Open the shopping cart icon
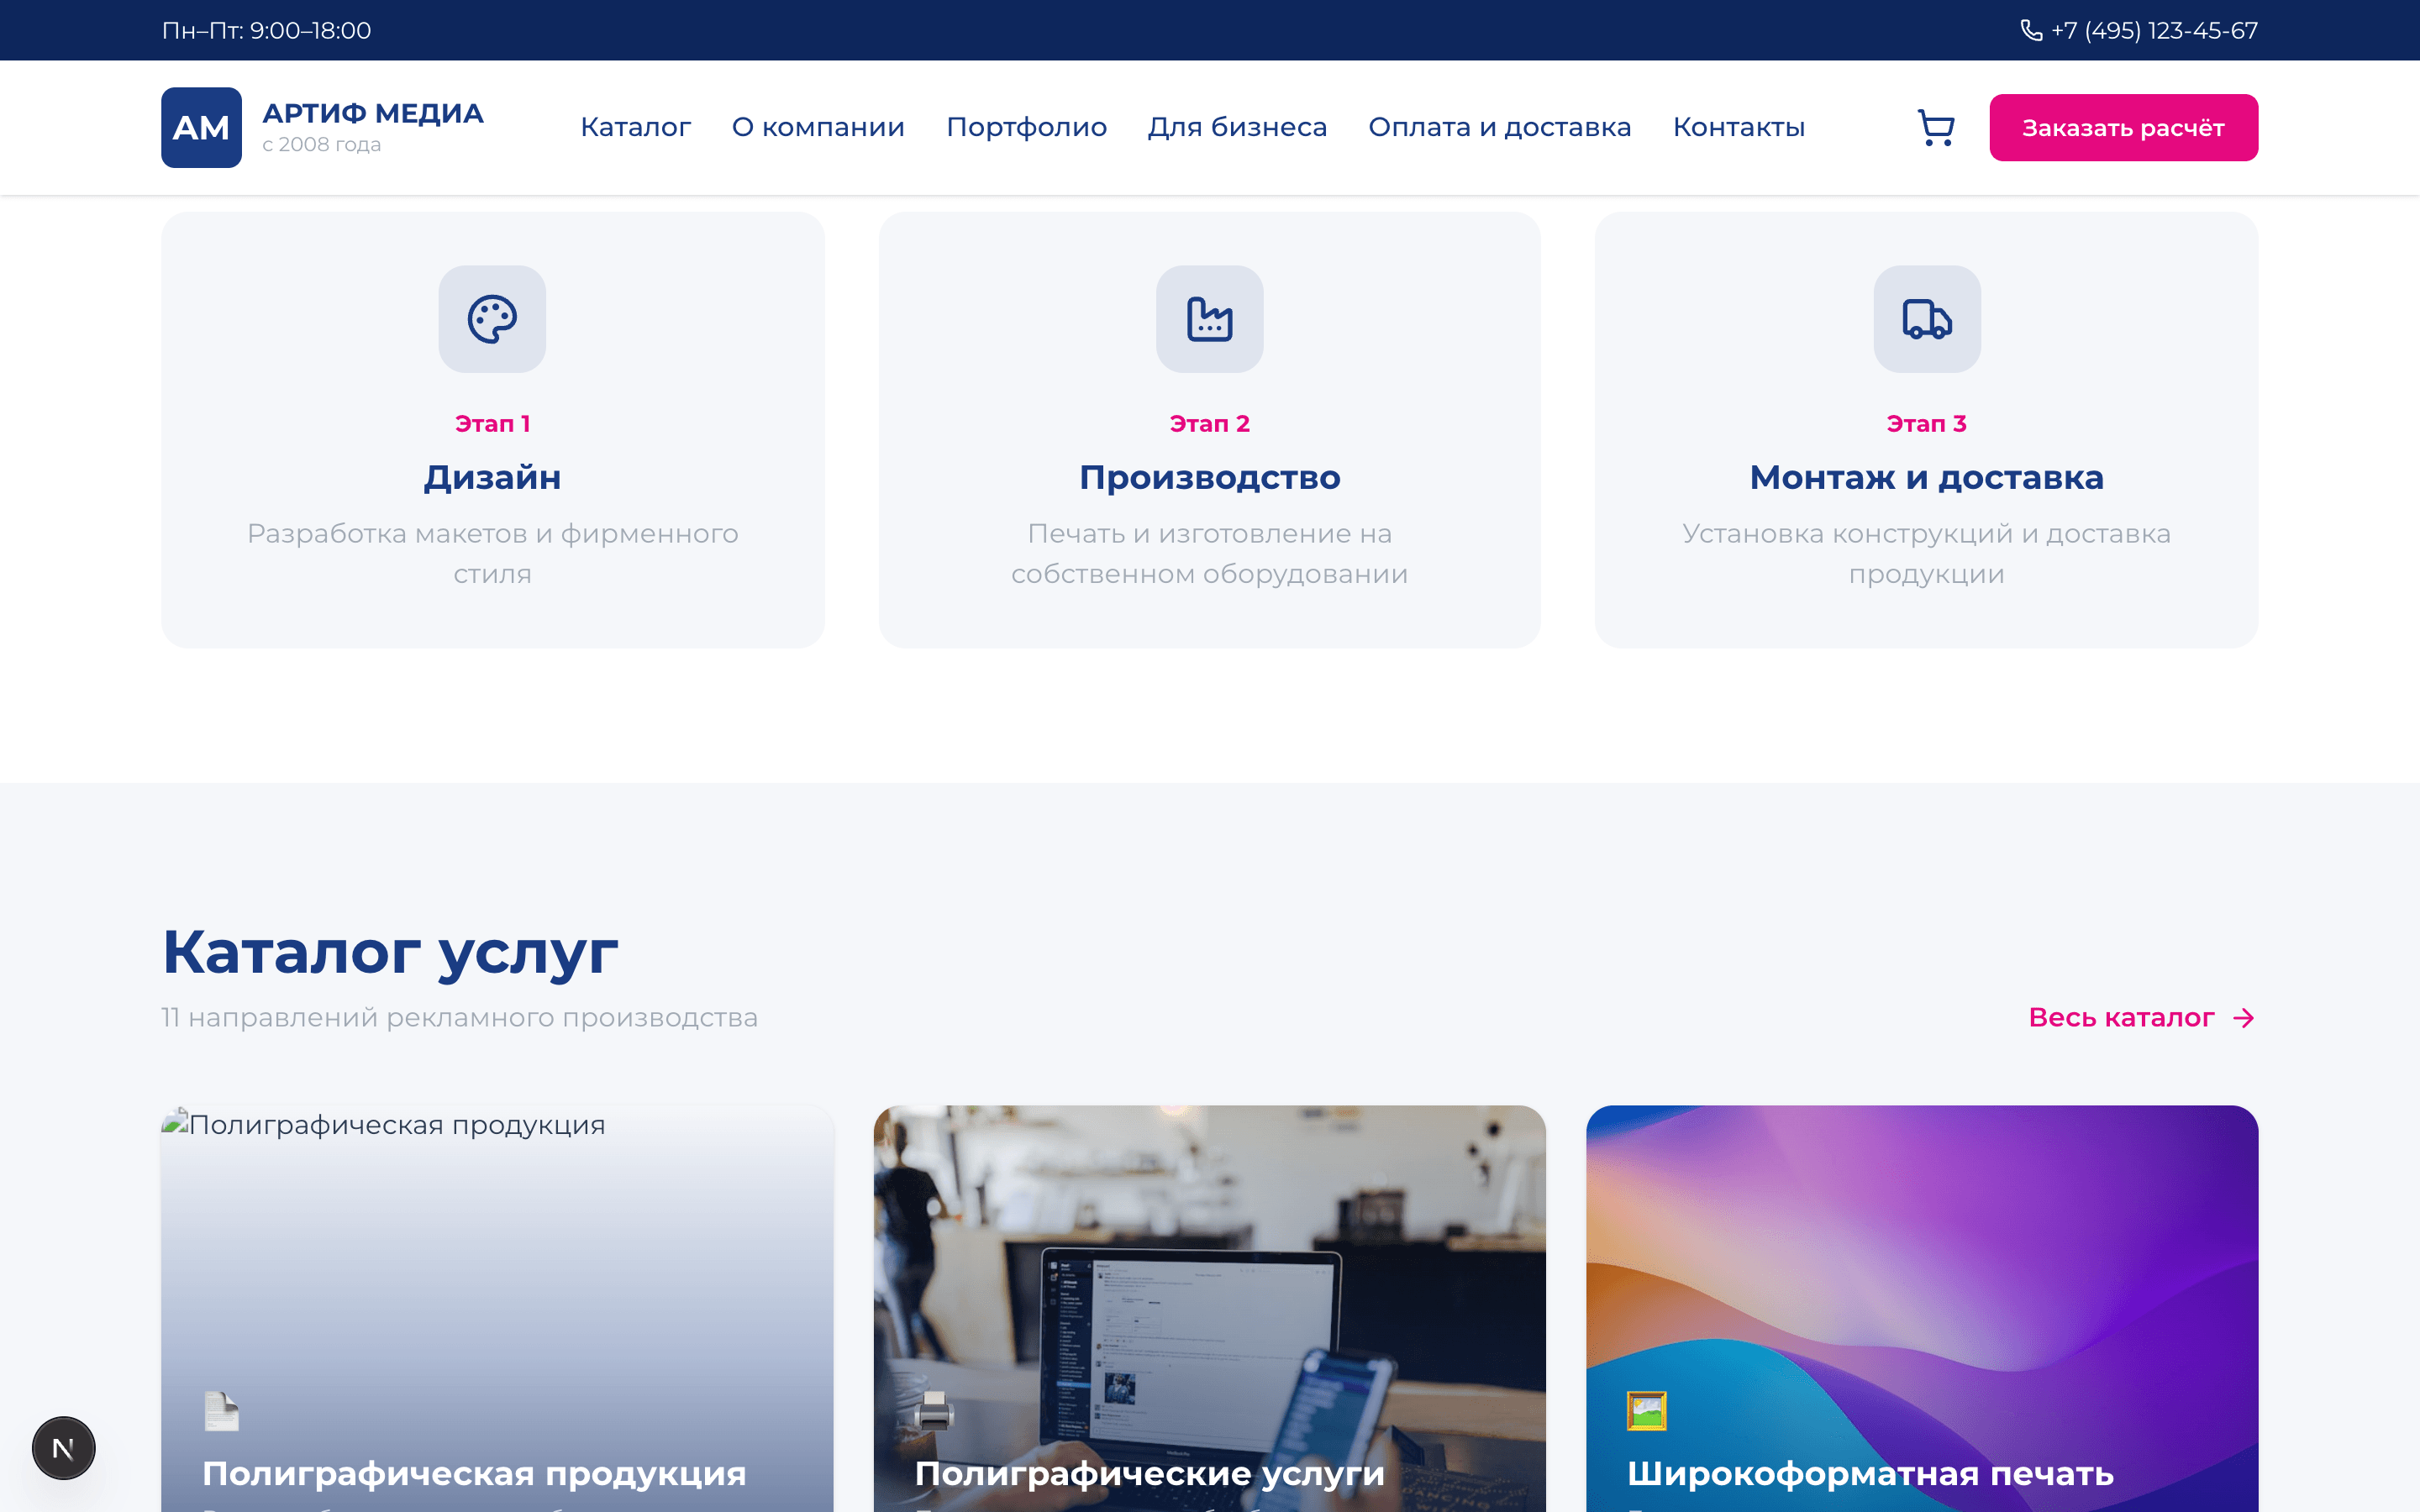The height and width of the screenshot is (1512, 2420). point(1936,128)
